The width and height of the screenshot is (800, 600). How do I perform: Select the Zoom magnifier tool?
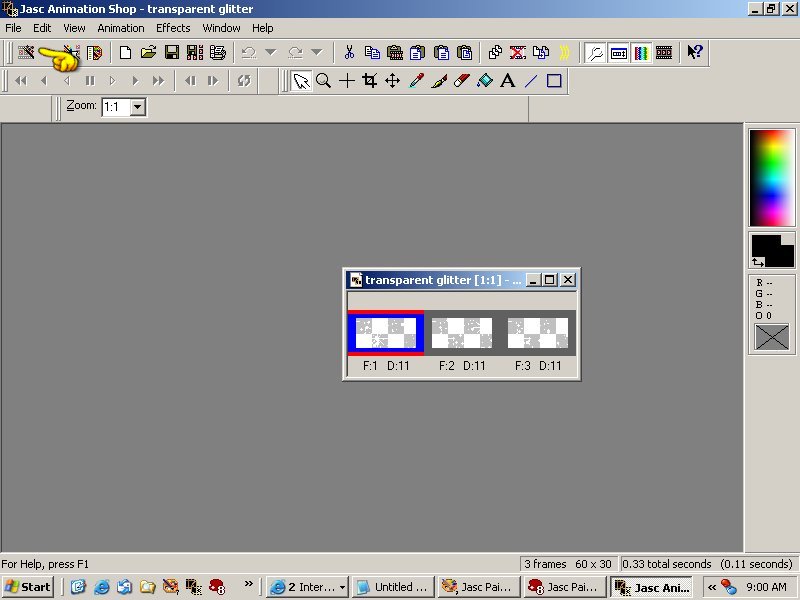(x=323, y=81)
